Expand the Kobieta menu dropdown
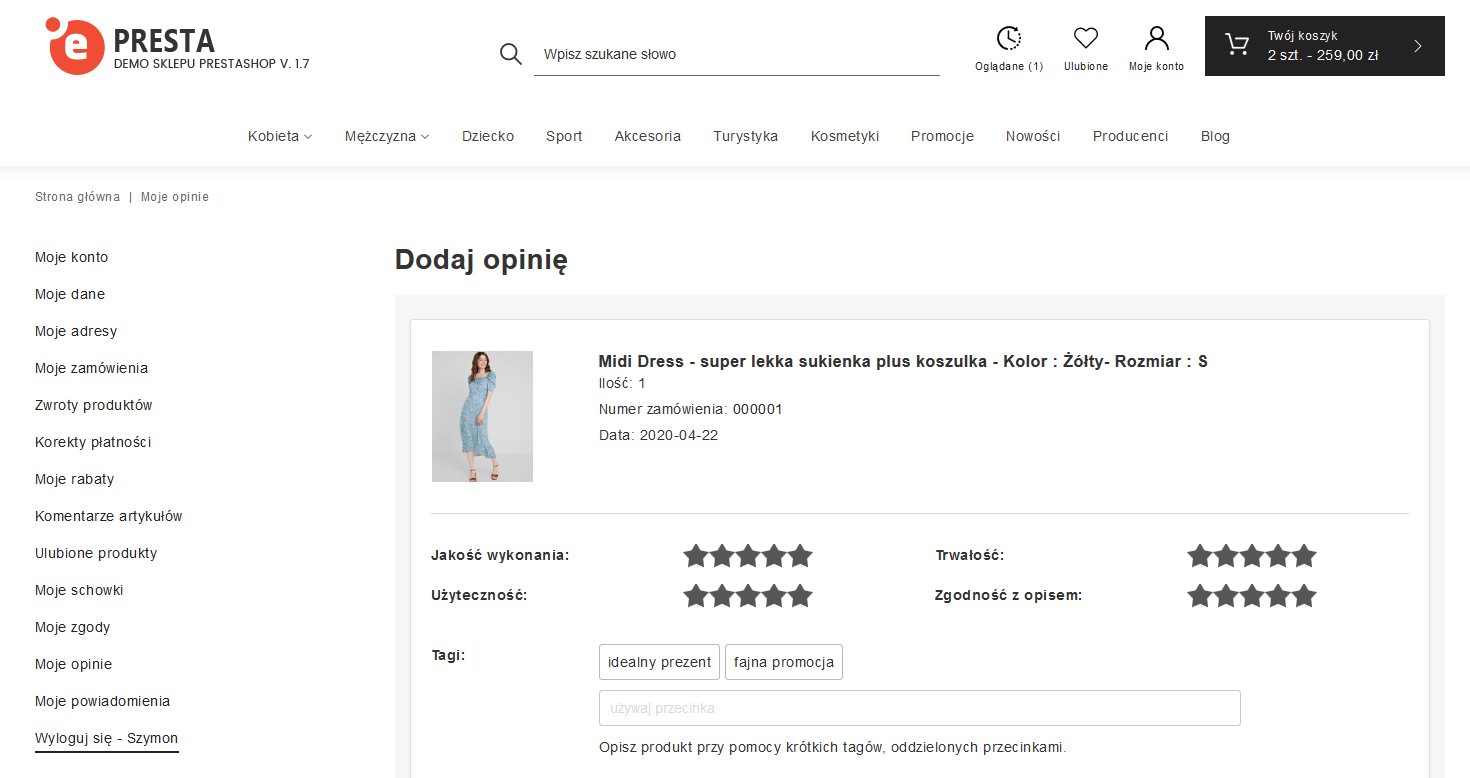Screen dimensions: 1470x778 280,136
